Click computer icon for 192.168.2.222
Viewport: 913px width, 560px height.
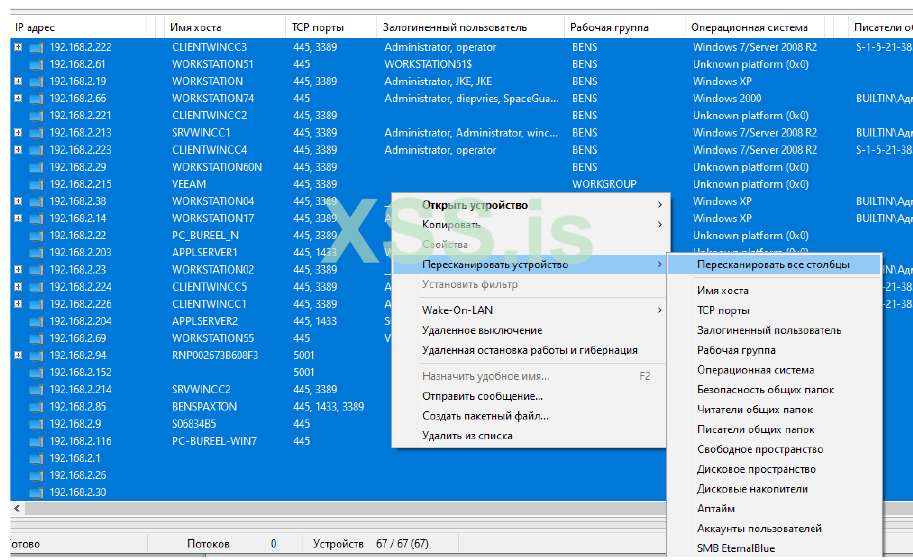(x=36, y=48)
